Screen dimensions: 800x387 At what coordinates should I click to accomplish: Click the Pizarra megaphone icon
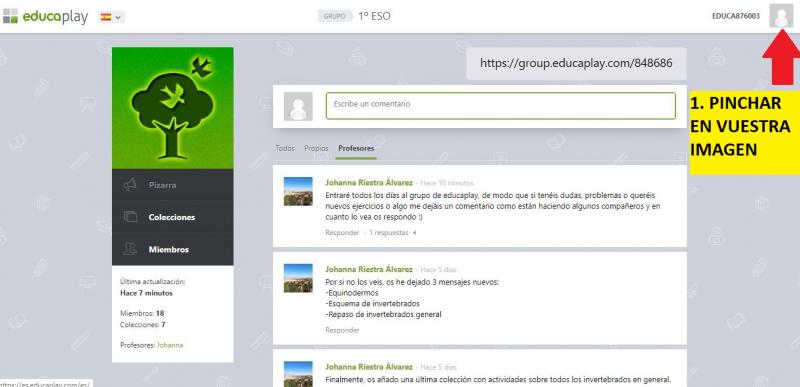click(130, 185)
